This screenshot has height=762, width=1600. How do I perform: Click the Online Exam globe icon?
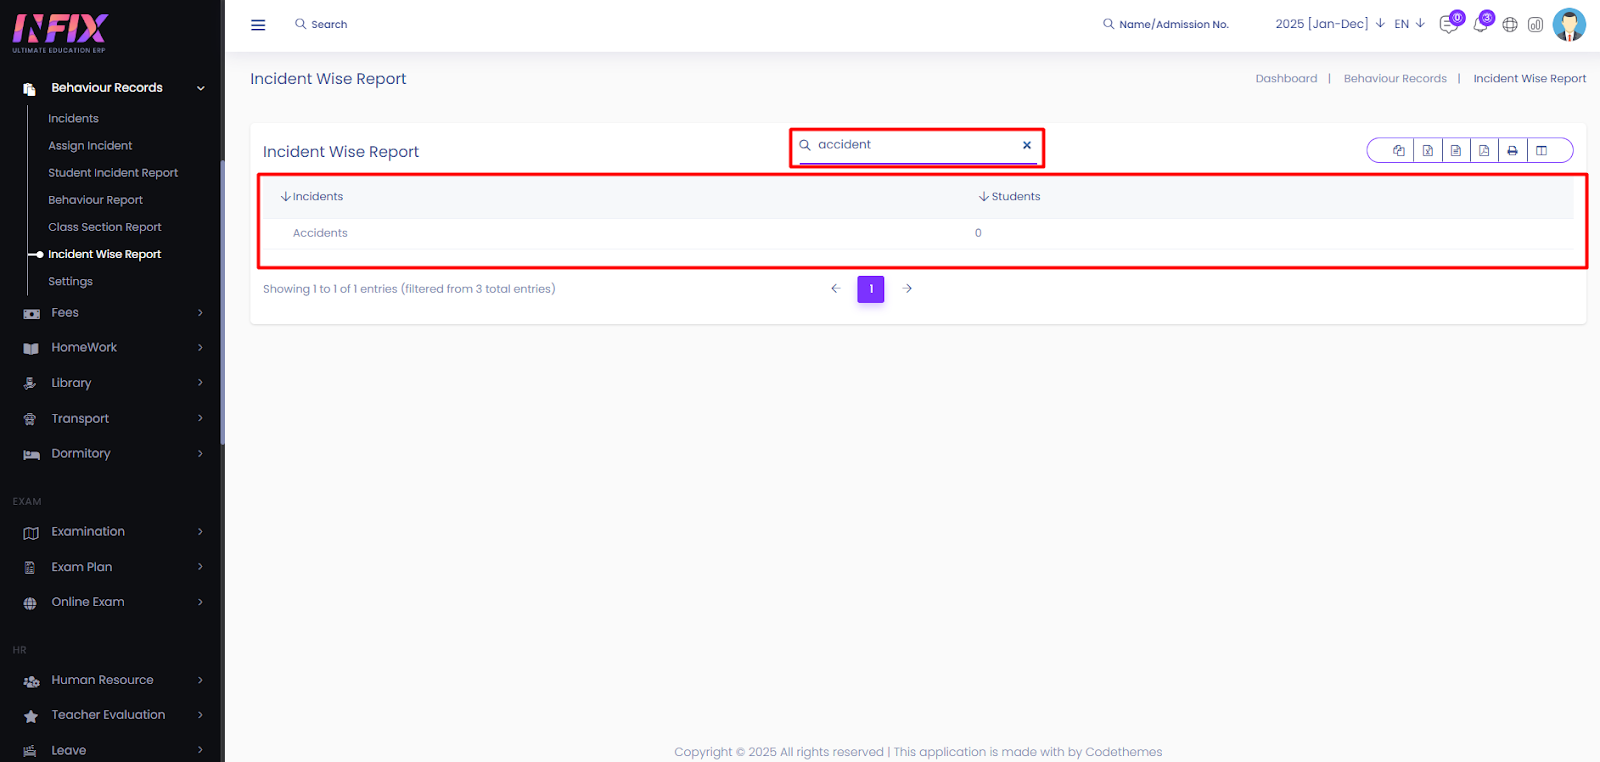click(30, 603)
